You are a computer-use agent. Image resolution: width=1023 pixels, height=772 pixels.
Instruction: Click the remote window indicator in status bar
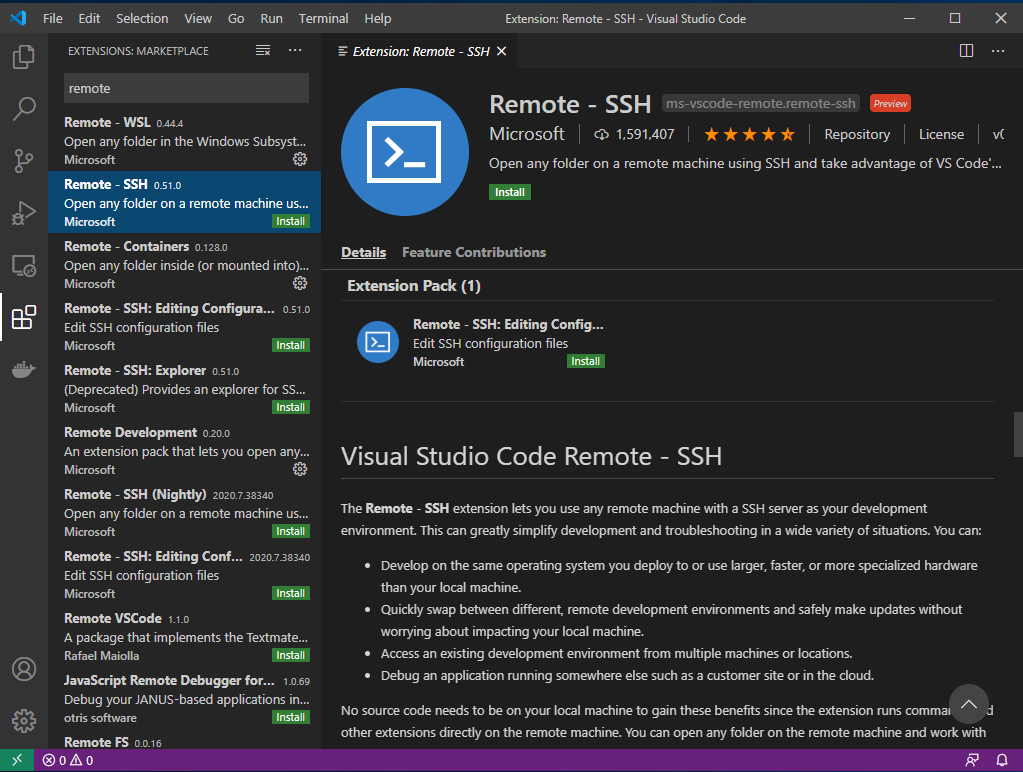click(17, 760)
